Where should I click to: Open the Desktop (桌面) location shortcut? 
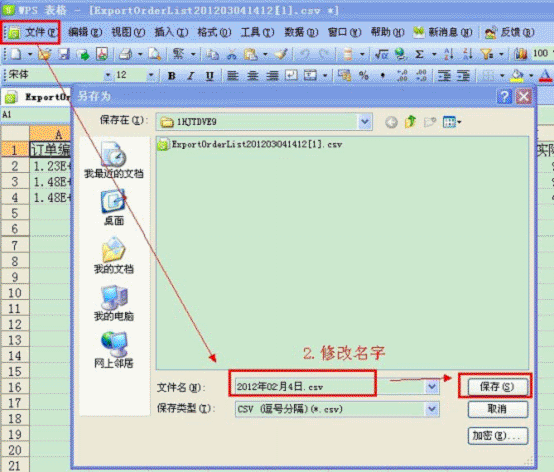(x=114, y=207)
